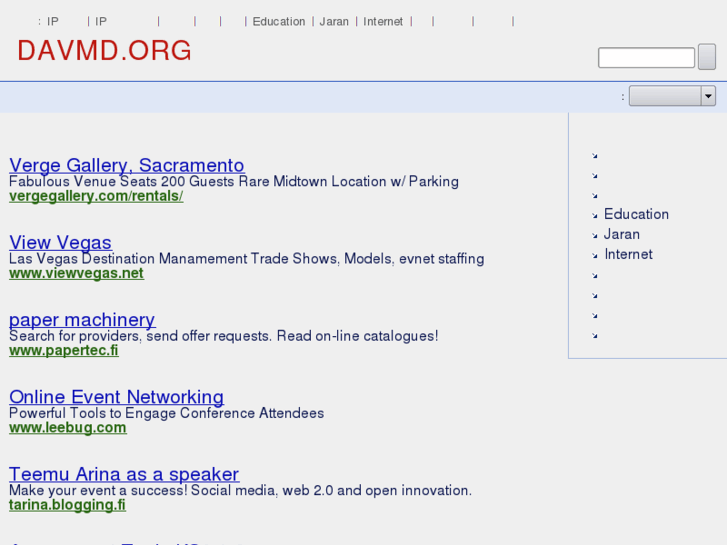Click 'Powerful Tools to Engage Conference Attendees' text
The width and height of the screenshot is (727, 545).
click(x=166, y=413)
